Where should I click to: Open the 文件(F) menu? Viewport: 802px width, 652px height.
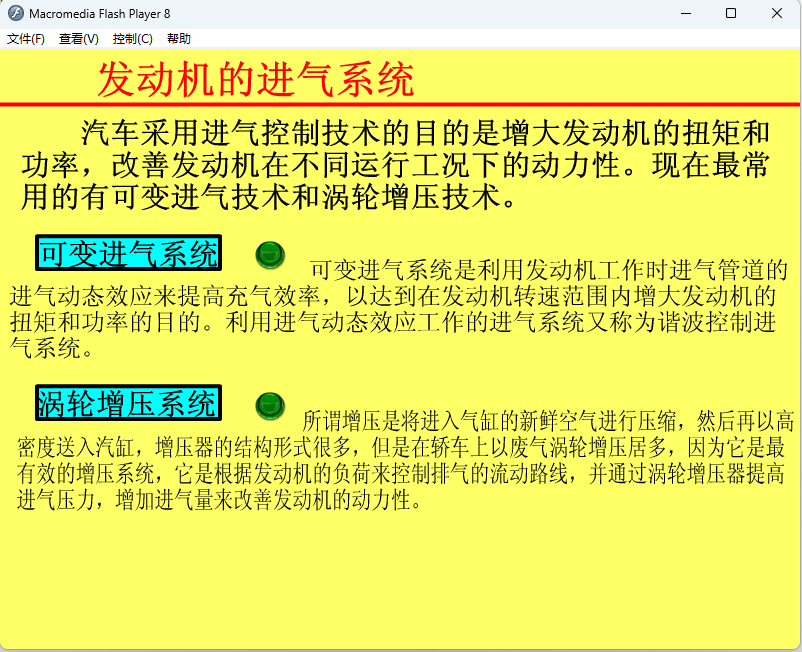tap(26, 39)
